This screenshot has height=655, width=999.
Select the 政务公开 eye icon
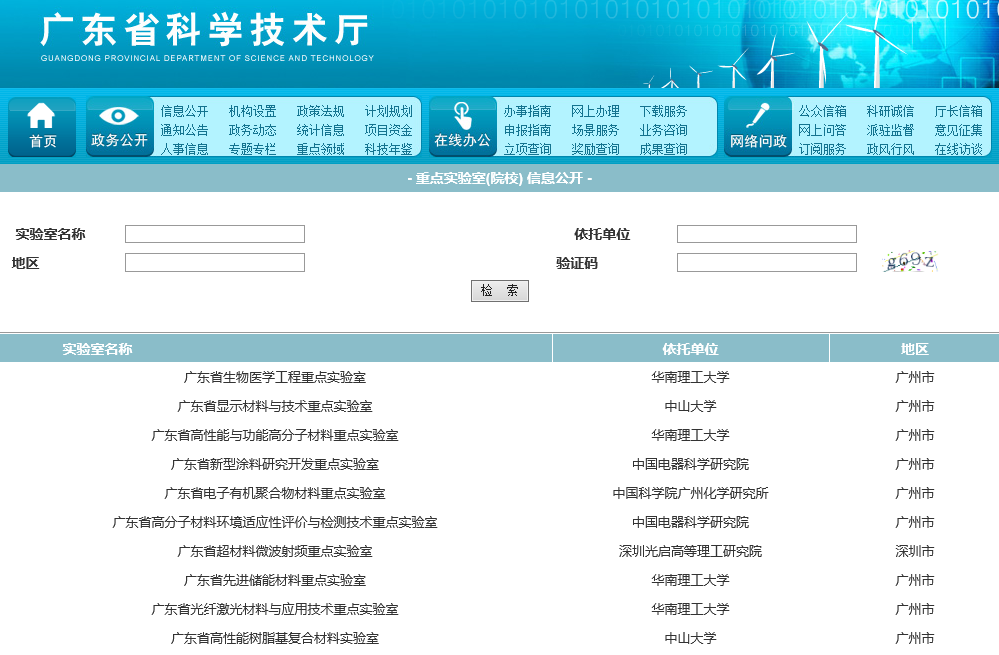click(119, 126)
